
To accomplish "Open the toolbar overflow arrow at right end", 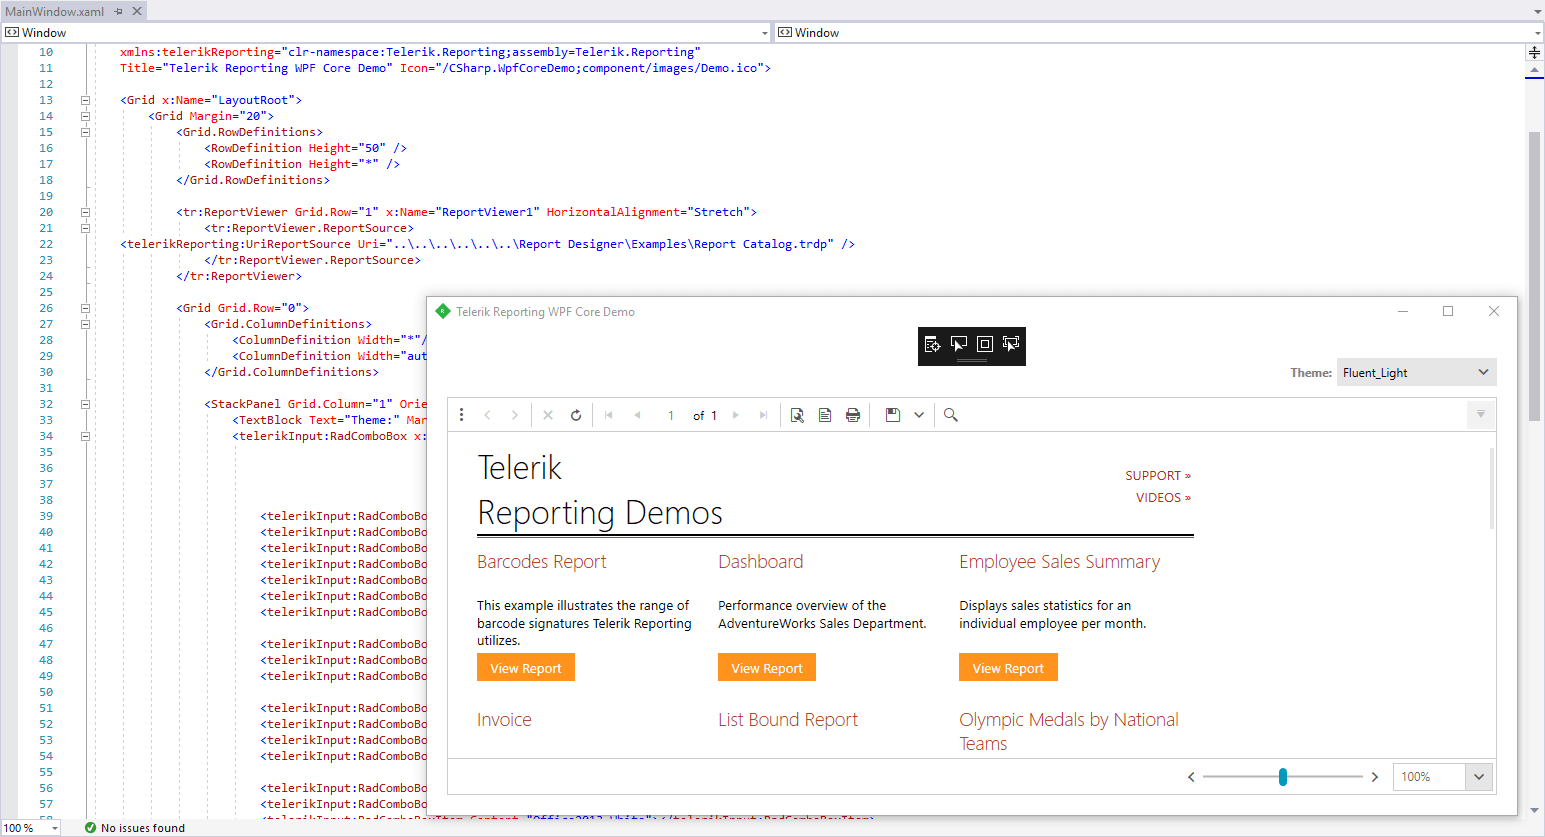I will pos(1481,414).
